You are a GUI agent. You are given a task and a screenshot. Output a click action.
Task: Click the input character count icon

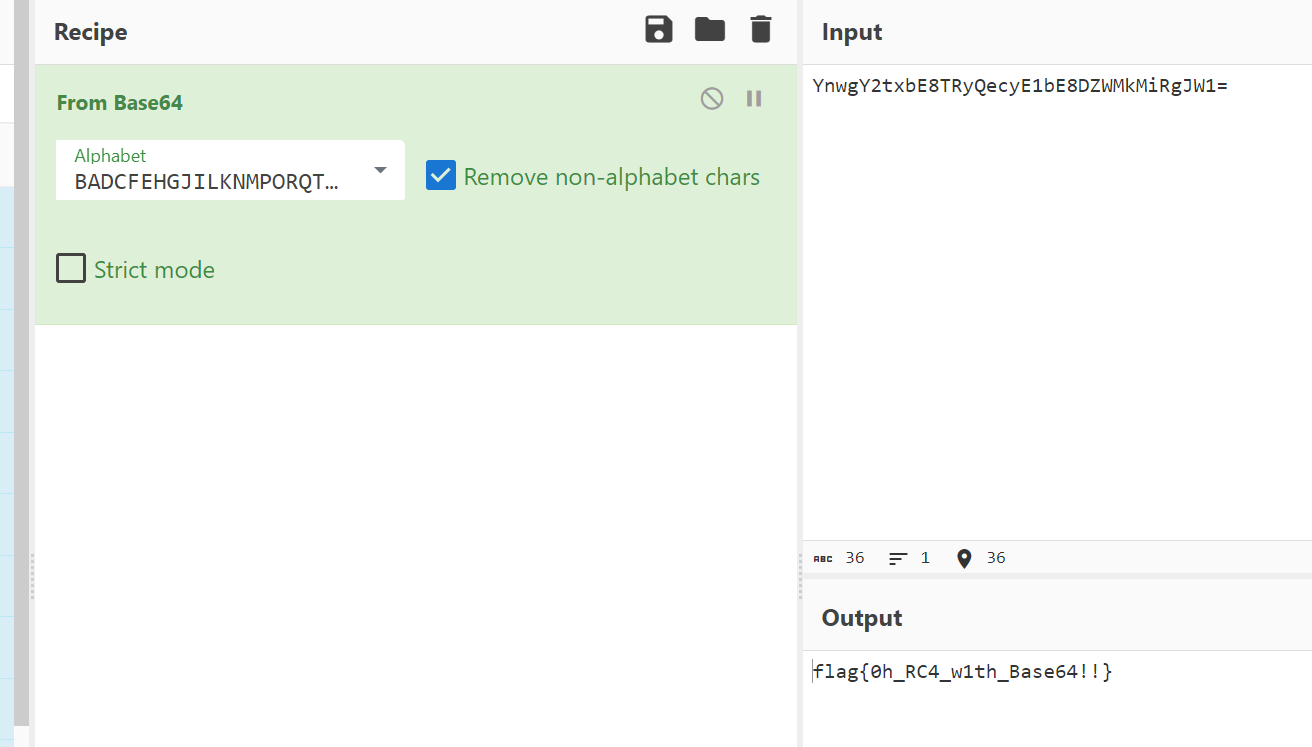[823, 558]
